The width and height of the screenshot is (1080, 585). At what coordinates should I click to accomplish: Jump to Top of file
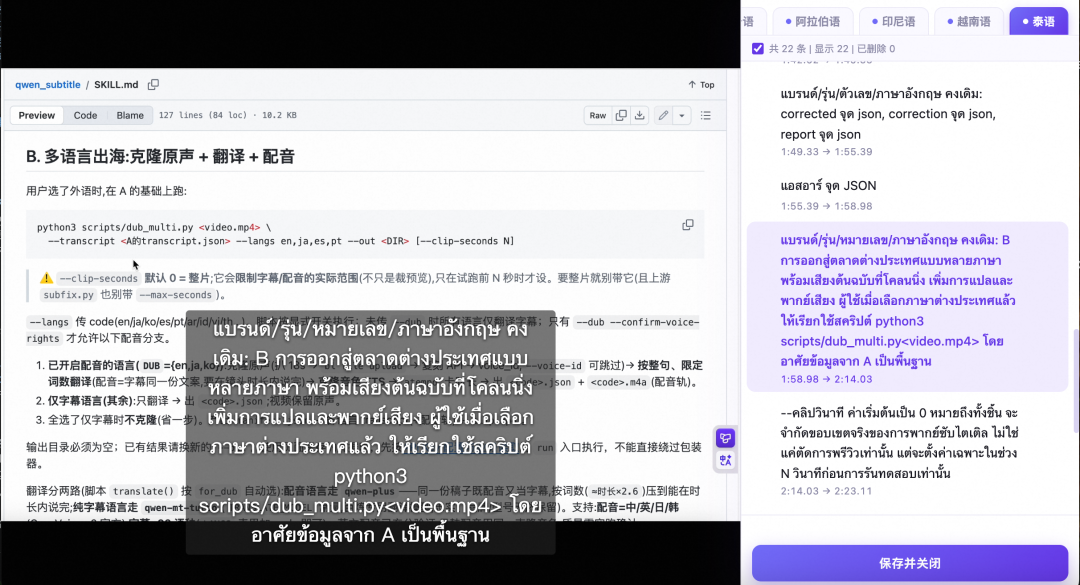(701, 85)
